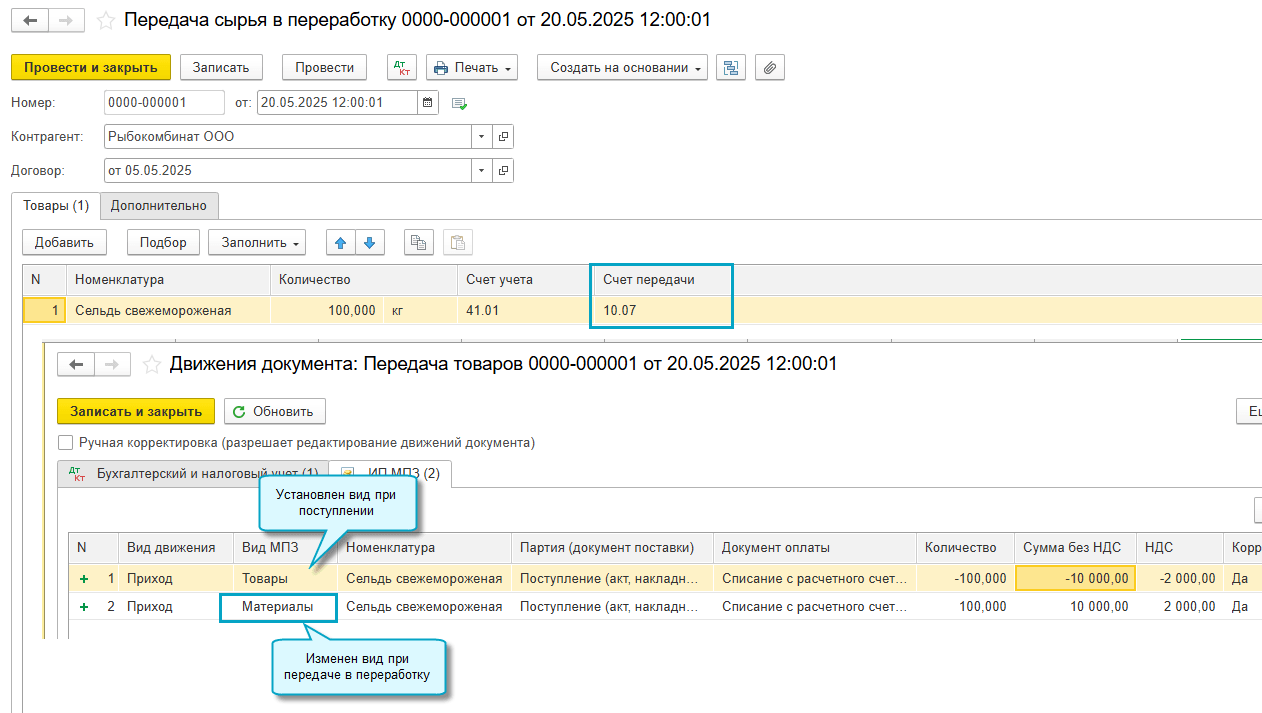Click Сумма без НДС column header

pos(1075,548)
